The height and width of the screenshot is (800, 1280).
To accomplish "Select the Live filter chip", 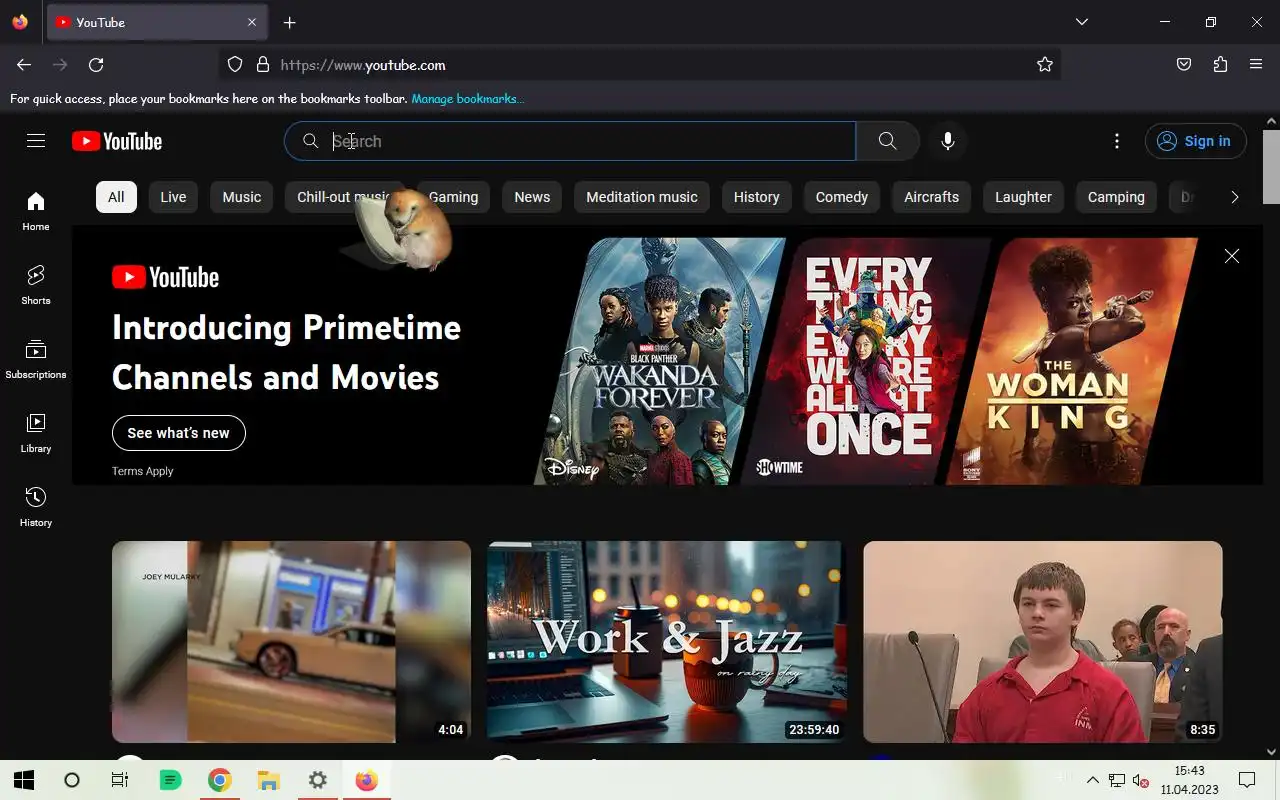I will [173, 197].
